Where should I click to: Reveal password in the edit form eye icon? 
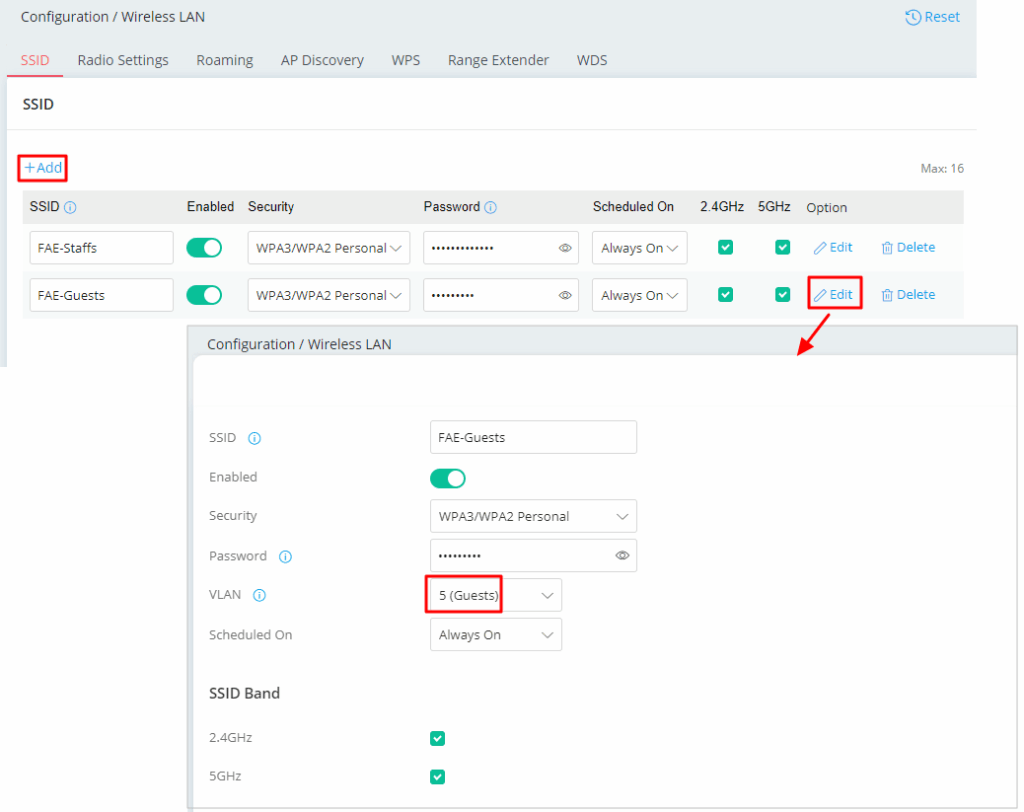623,555
